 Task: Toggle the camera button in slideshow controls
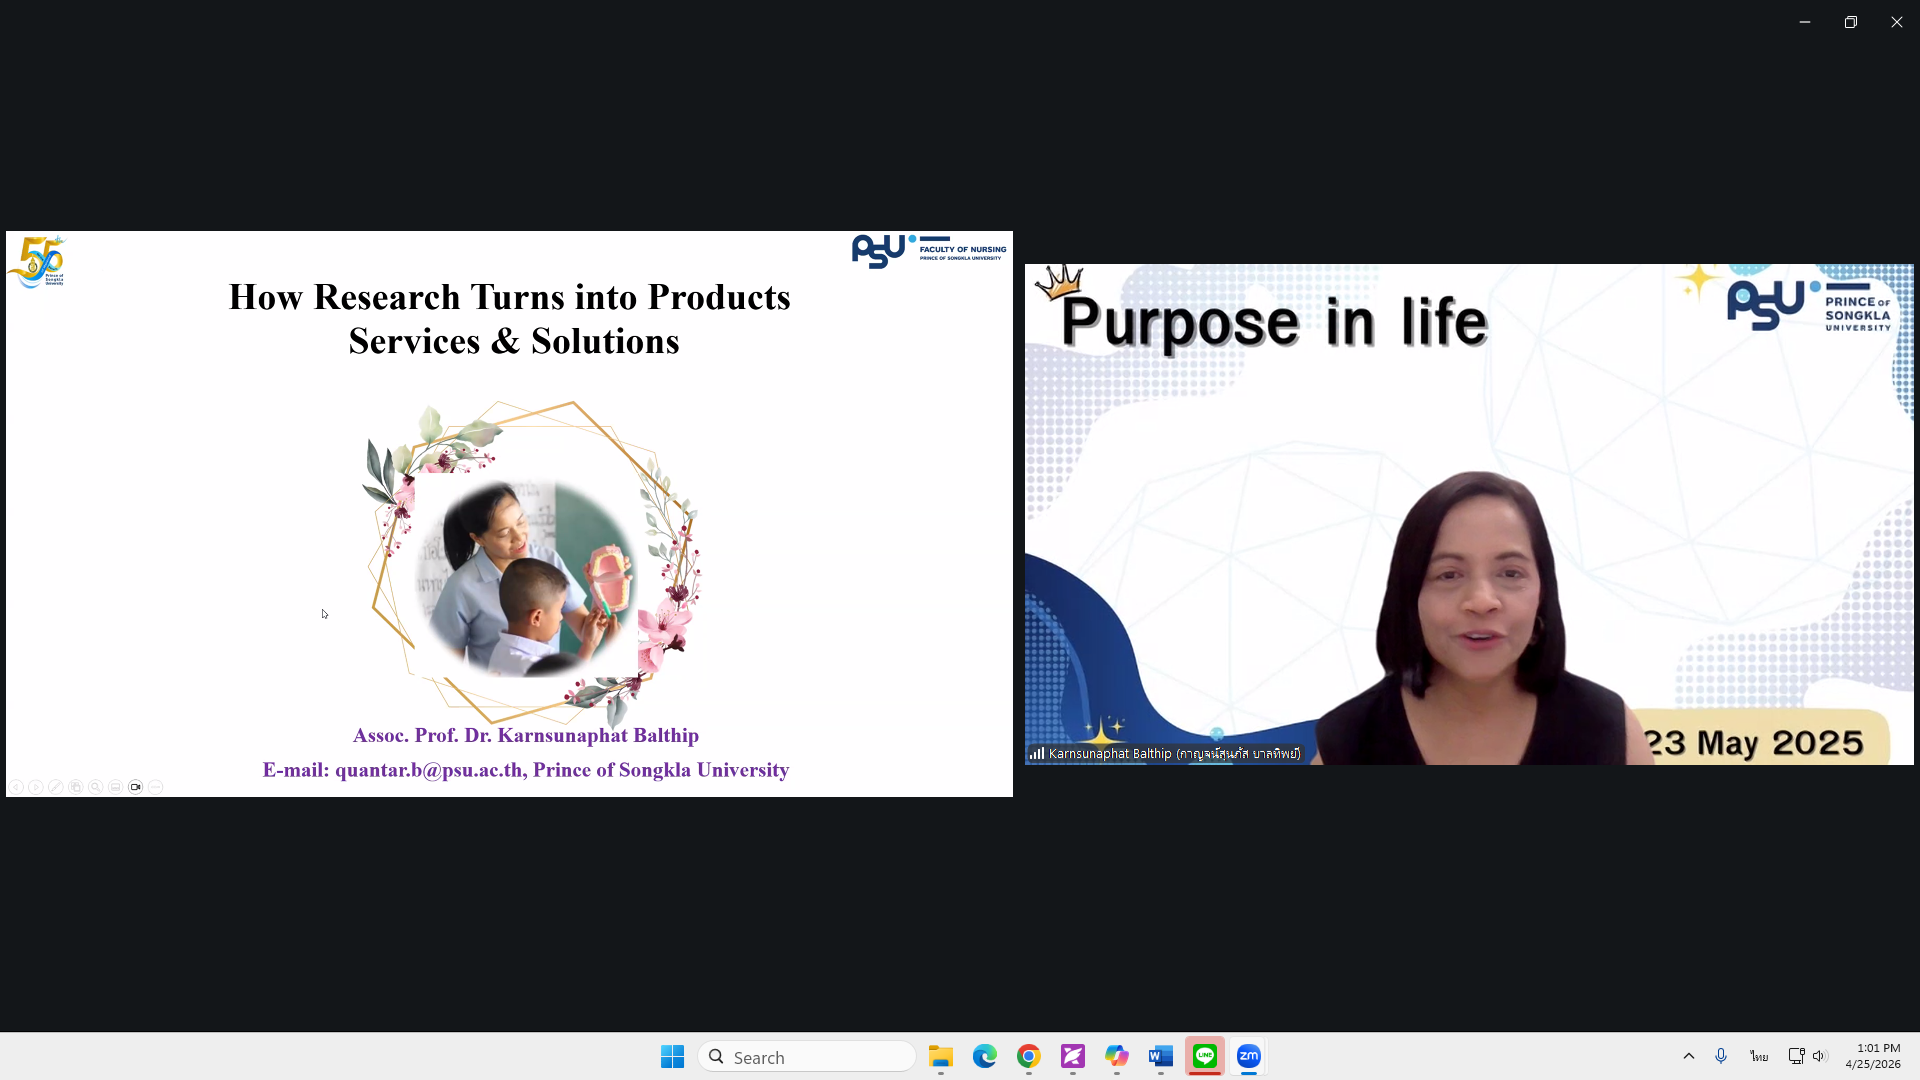click(136, 787)
